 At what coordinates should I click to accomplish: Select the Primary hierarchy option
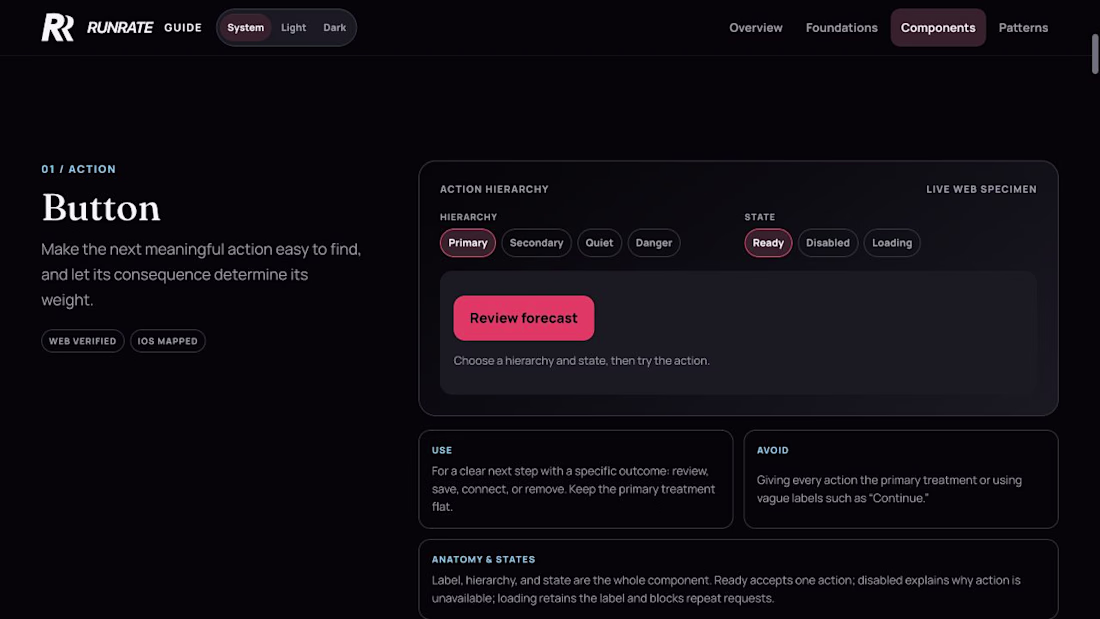click(x=468, y=243)
